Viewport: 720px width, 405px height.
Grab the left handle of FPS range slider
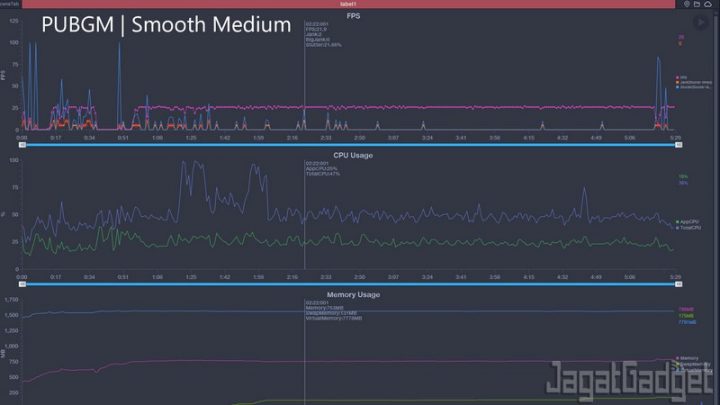pyautogui.click(x=22, y=145)
